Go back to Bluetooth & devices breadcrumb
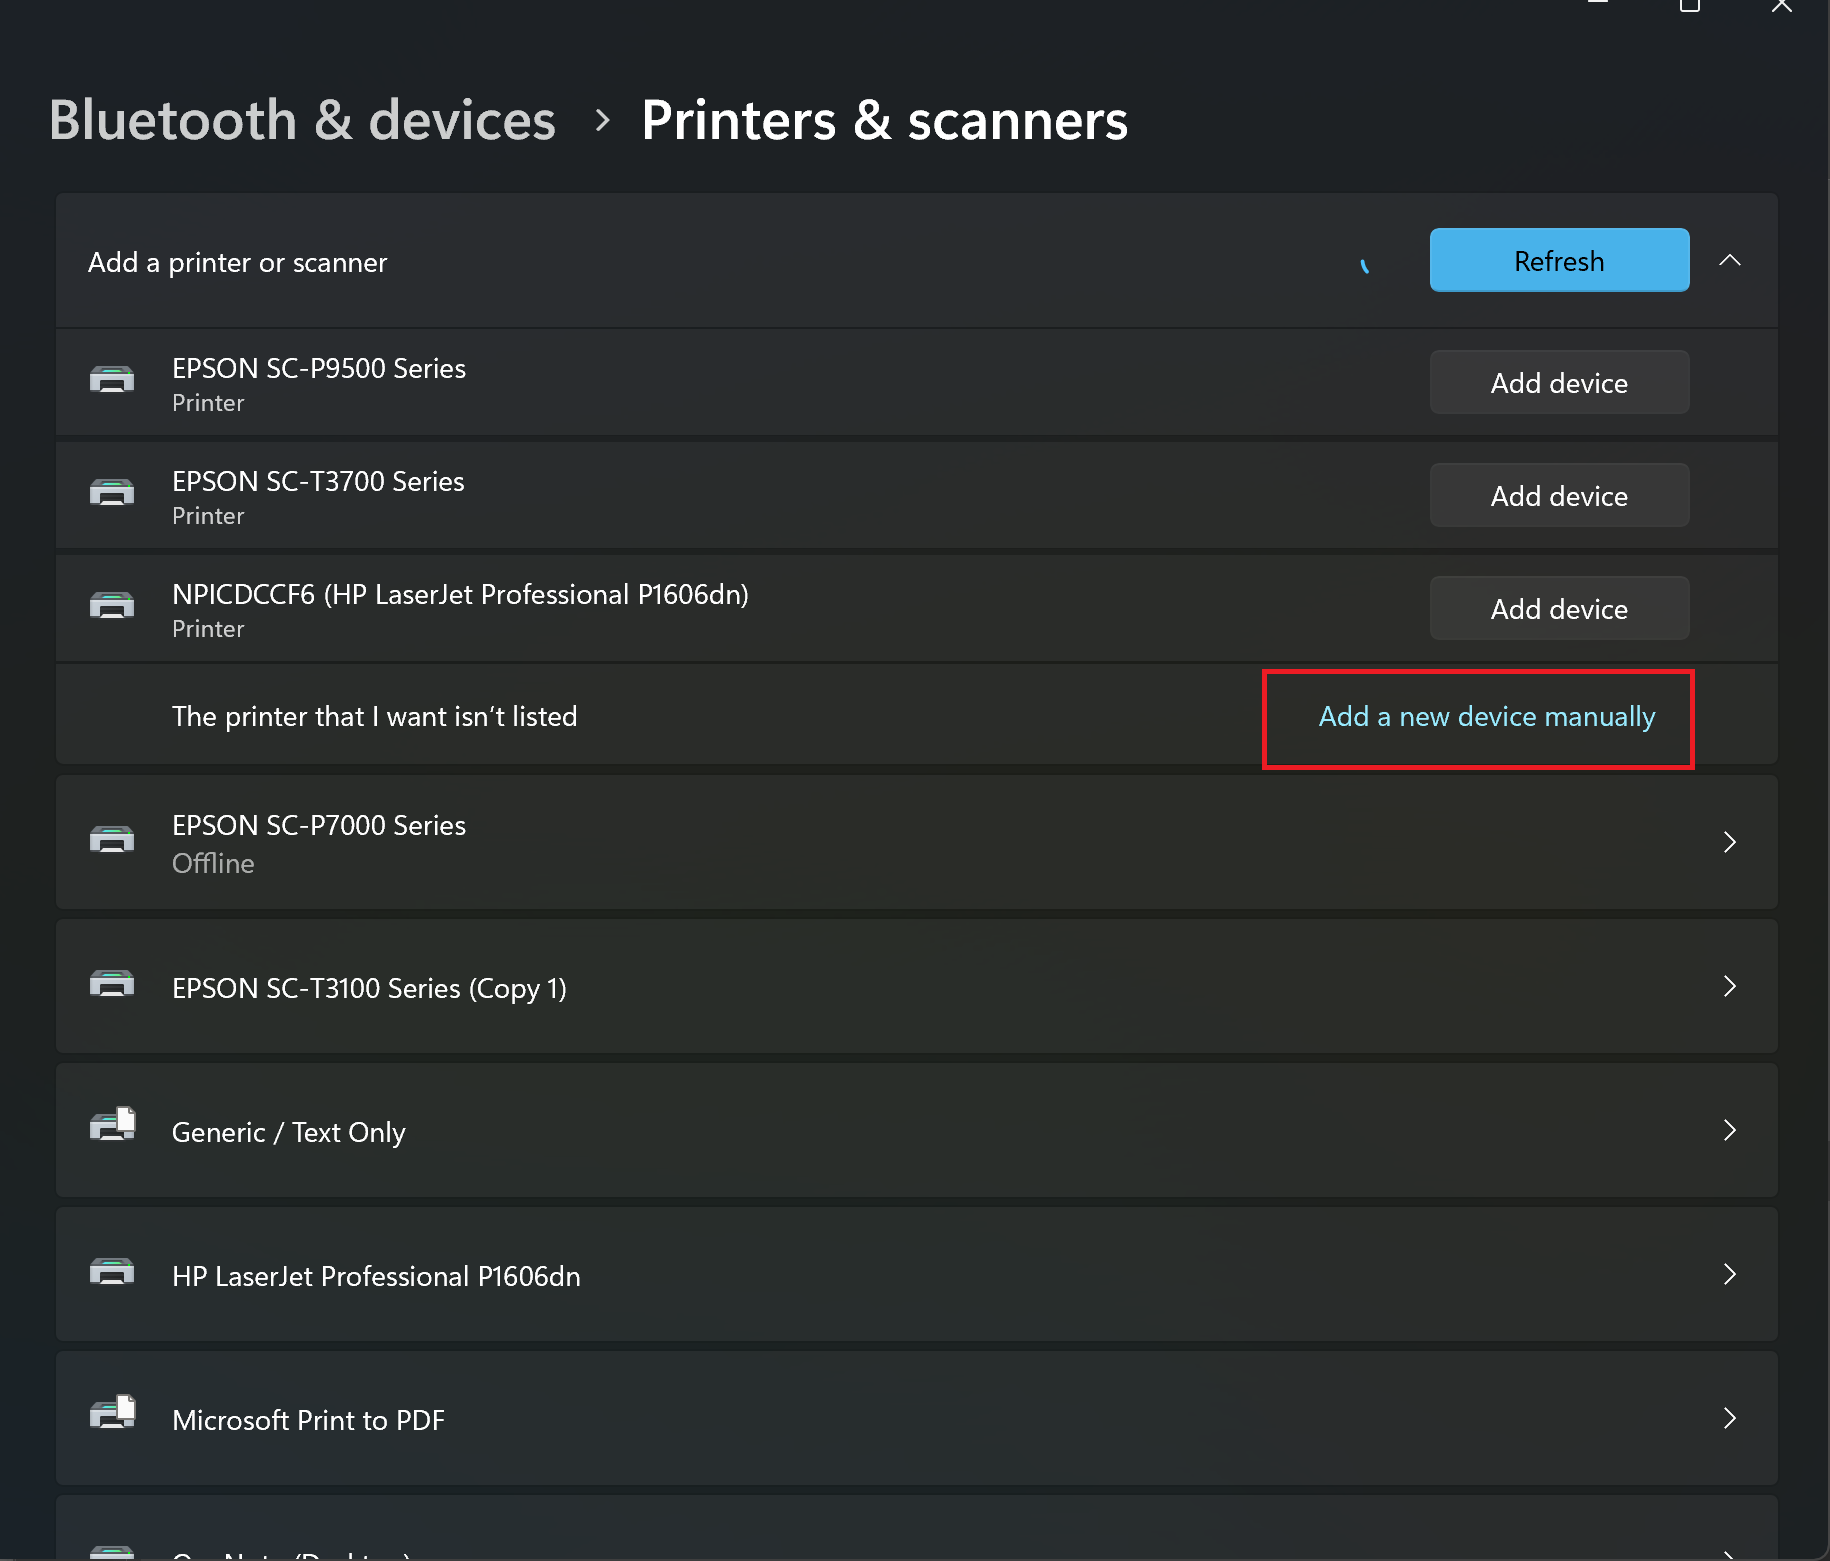The height and width of the screenshot is (1561, 1830). click(302, 120)
